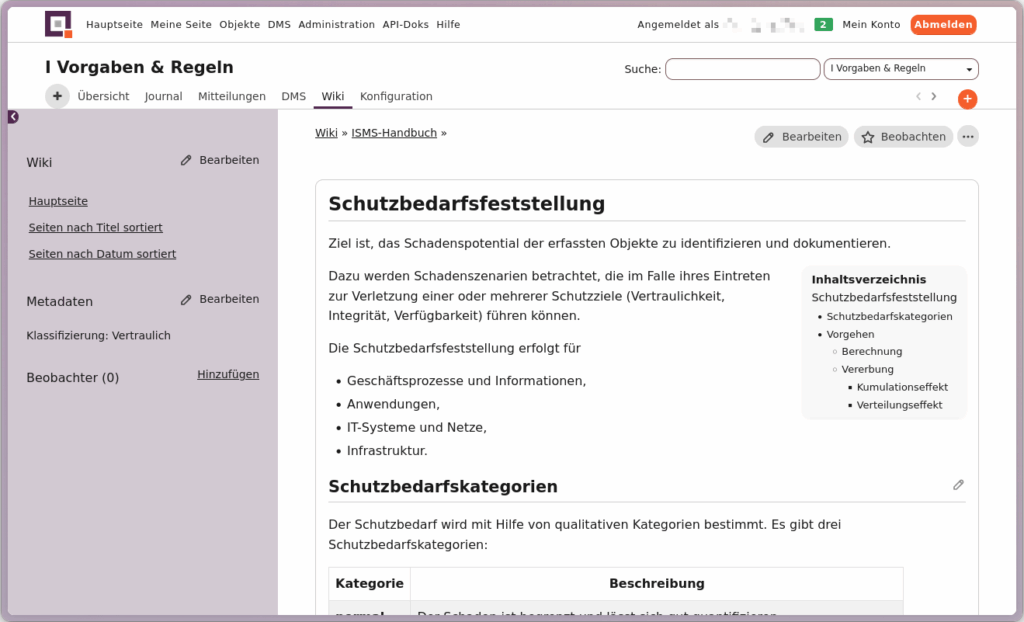Click into the Suche search field
This screenshot has height=622, width=1024.
(x=742, y=69)
